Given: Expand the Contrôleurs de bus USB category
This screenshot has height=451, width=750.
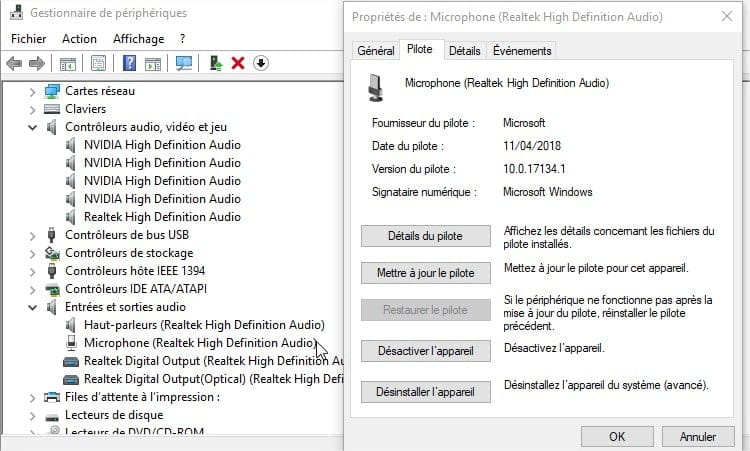Looking at the screenshot, I should coord(33,235).
